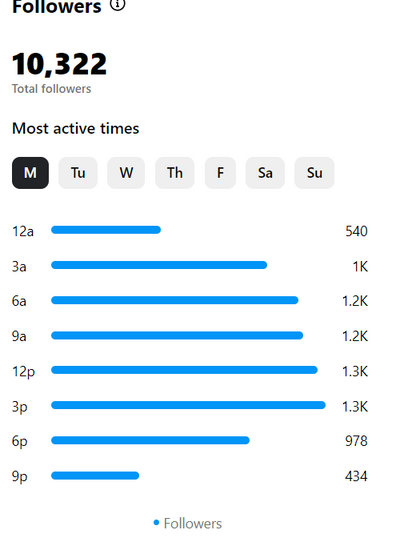Click the 12a activity bar
Viewport: 396px width, 538px height.
pos(106,230)
